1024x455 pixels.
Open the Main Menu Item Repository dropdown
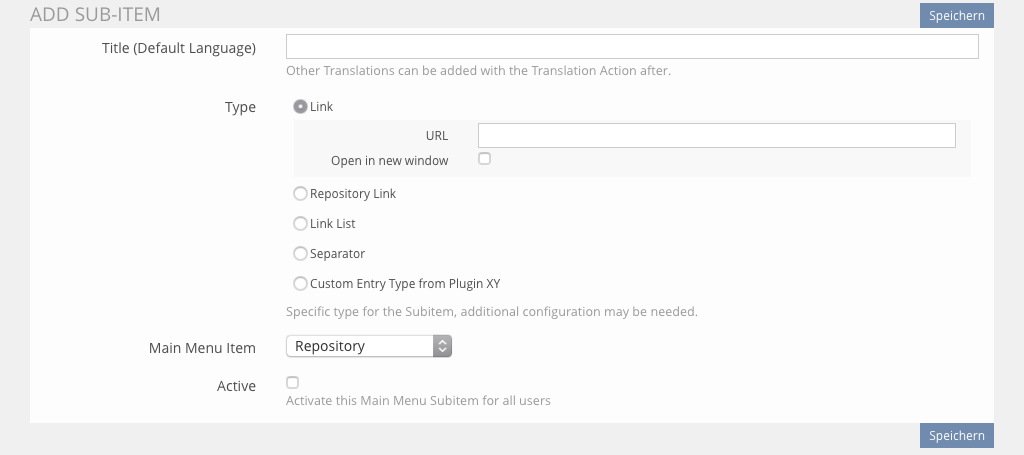pos(360,346)
